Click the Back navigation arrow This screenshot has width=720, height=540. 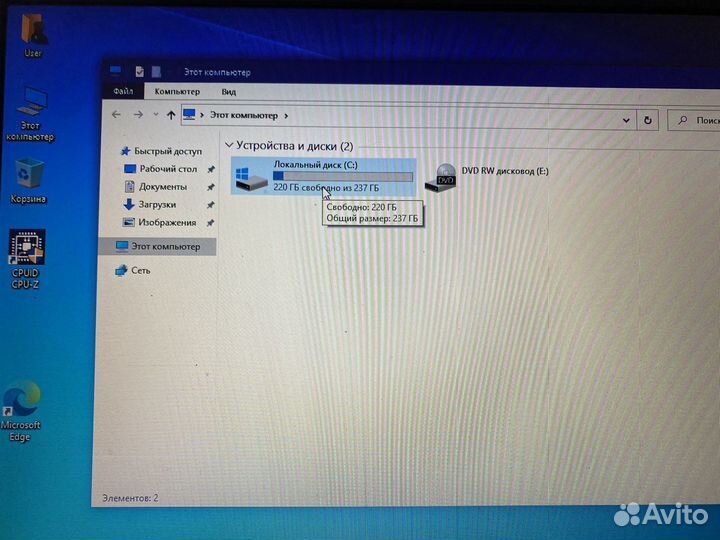pyautogui.click(x=116, y=114)
